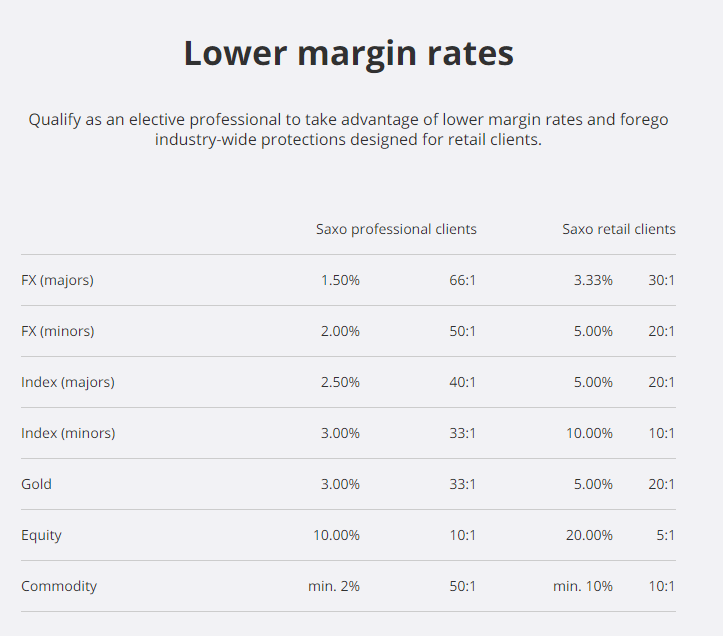The image size is (723, 636).
Task: Click the "min. 2%" commodity margin value
Action: point(334,586)
